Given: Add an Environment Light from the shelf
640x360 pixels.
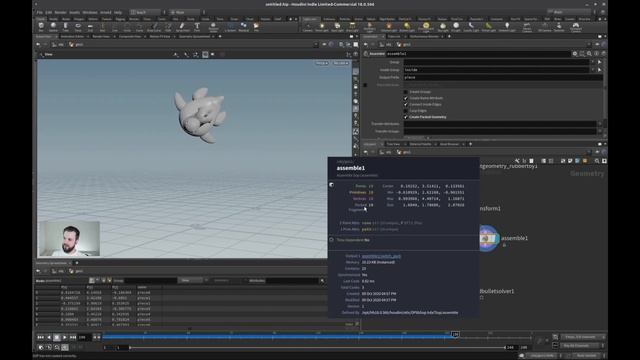Looking at the screenshot, I should (x=426, y=27).
